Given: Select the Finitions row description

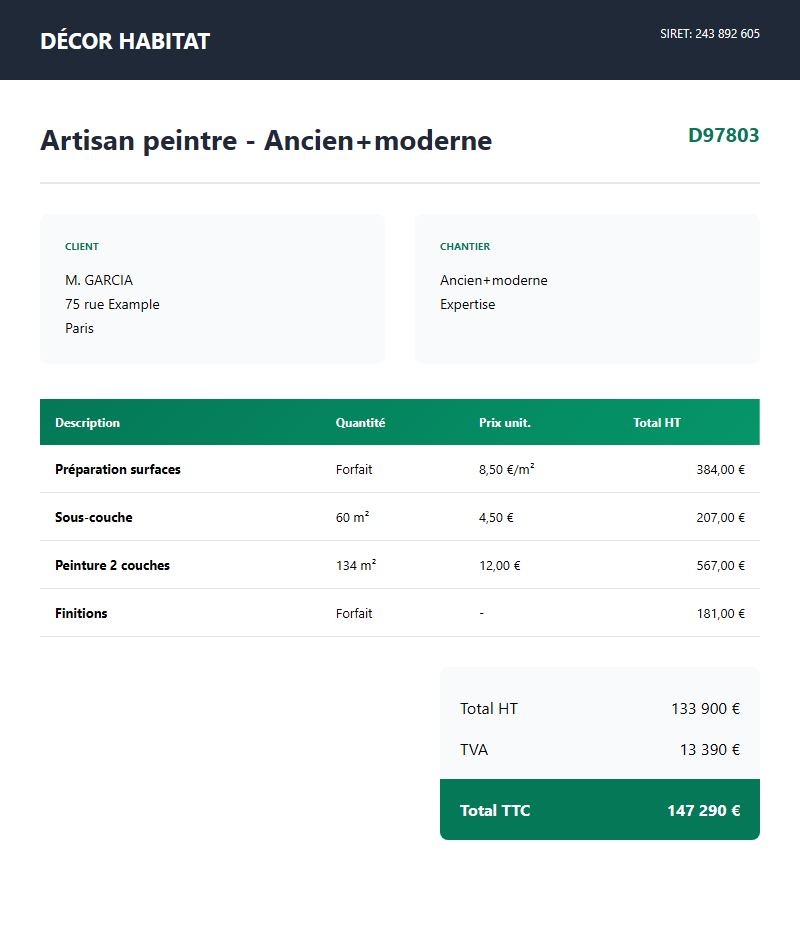Looking at the screenshot, I should pos(81,613).
